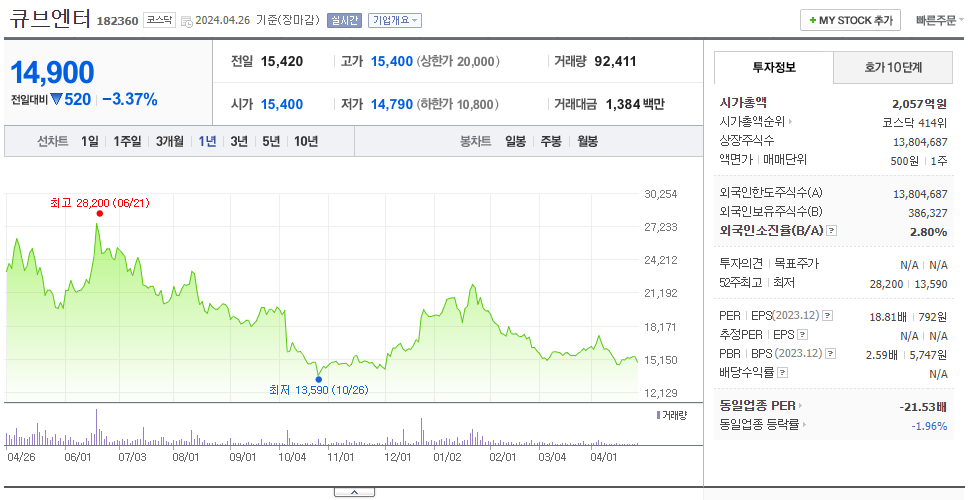Click the red 최고 point on chart
Image resolution: width=968 pixels, height=500 pixels.
click(x=99, y=214)
